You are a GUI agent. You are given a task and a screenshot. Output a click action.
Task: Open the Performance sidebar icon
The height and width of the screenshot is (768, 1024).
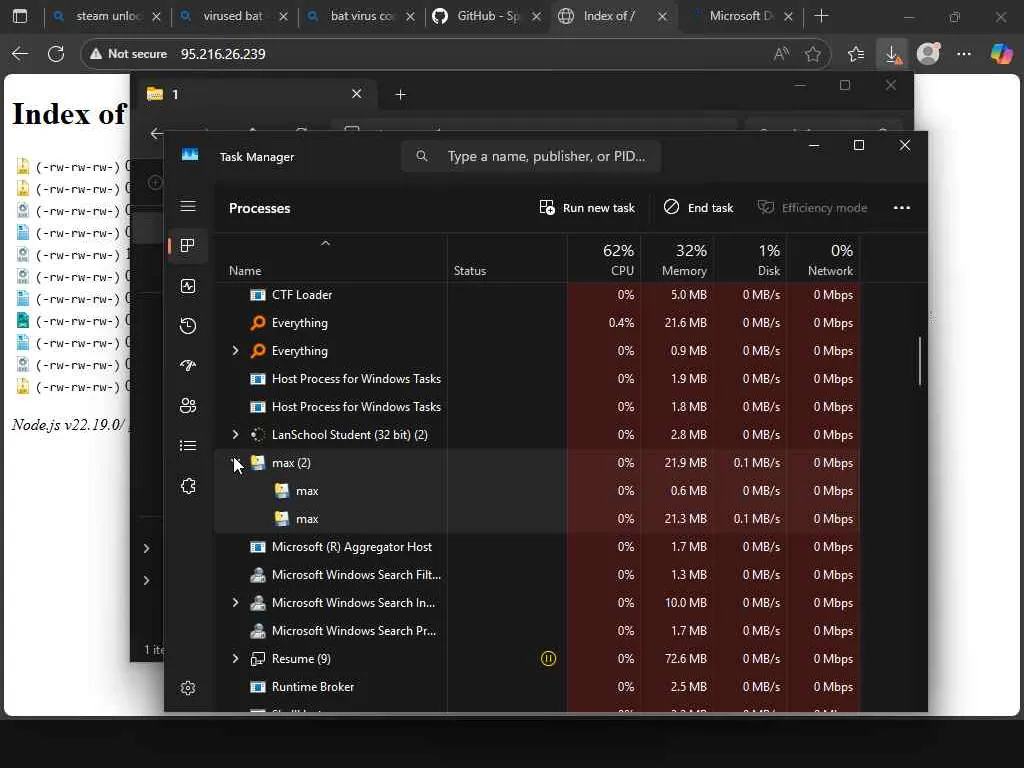coord(188,286)
